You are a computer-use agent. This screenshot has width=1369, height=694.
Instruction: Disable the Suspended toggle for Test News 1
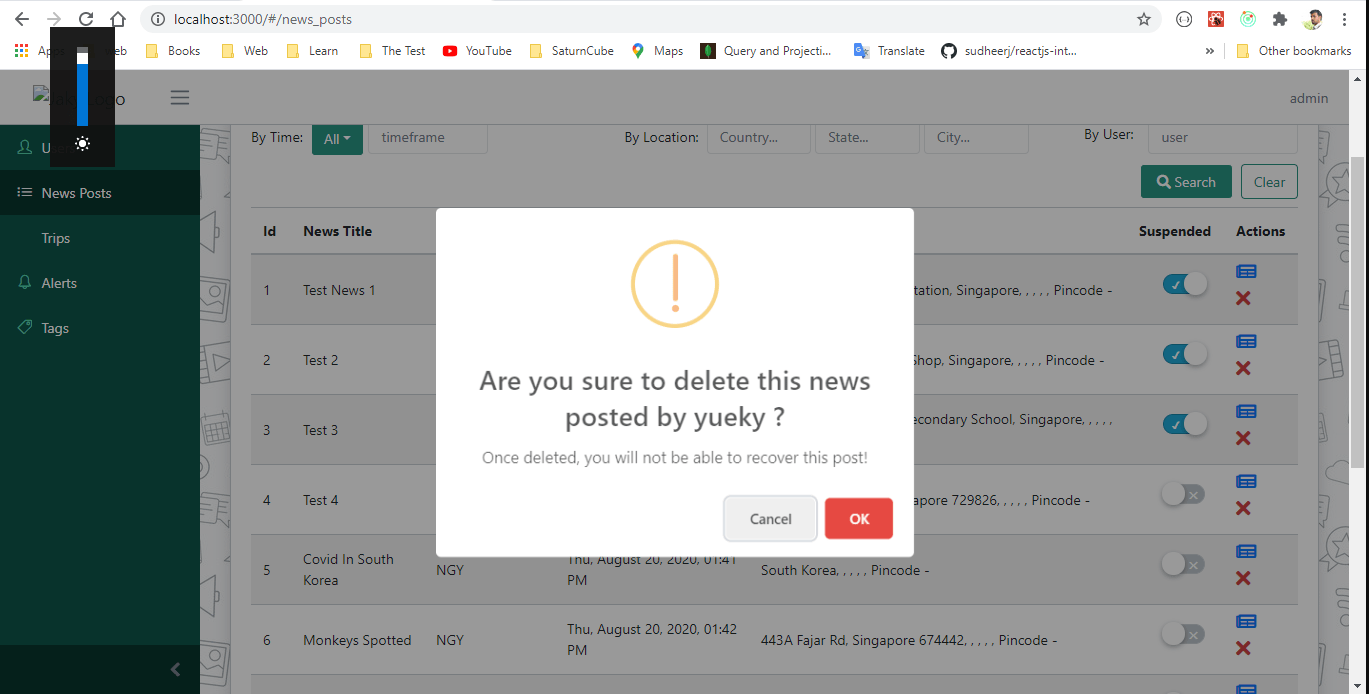pyautogui.click(x=1184, y=284)
